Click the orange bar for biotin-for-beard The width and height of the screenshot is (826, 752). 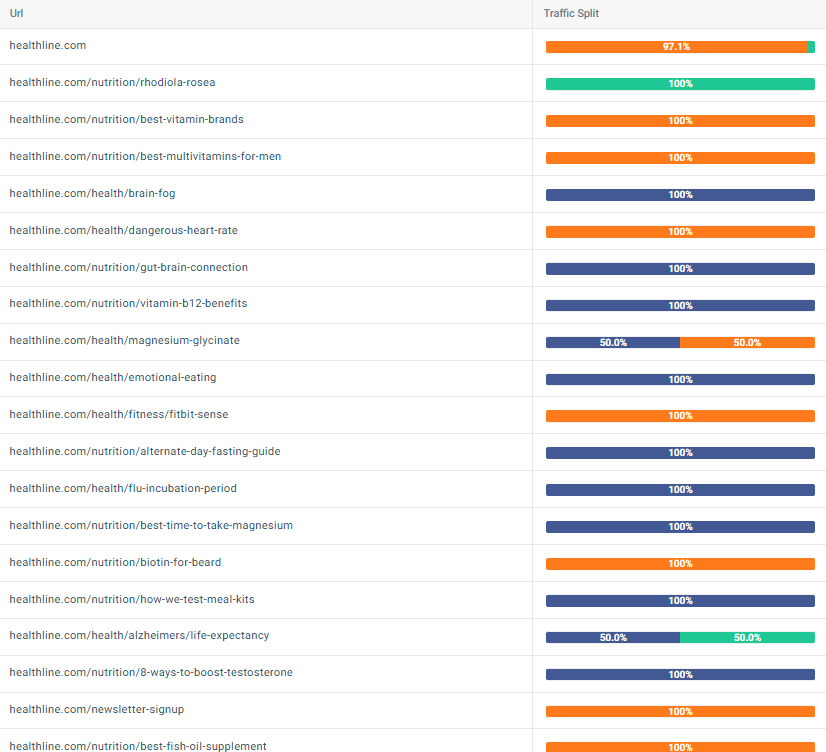coord(680,563)
